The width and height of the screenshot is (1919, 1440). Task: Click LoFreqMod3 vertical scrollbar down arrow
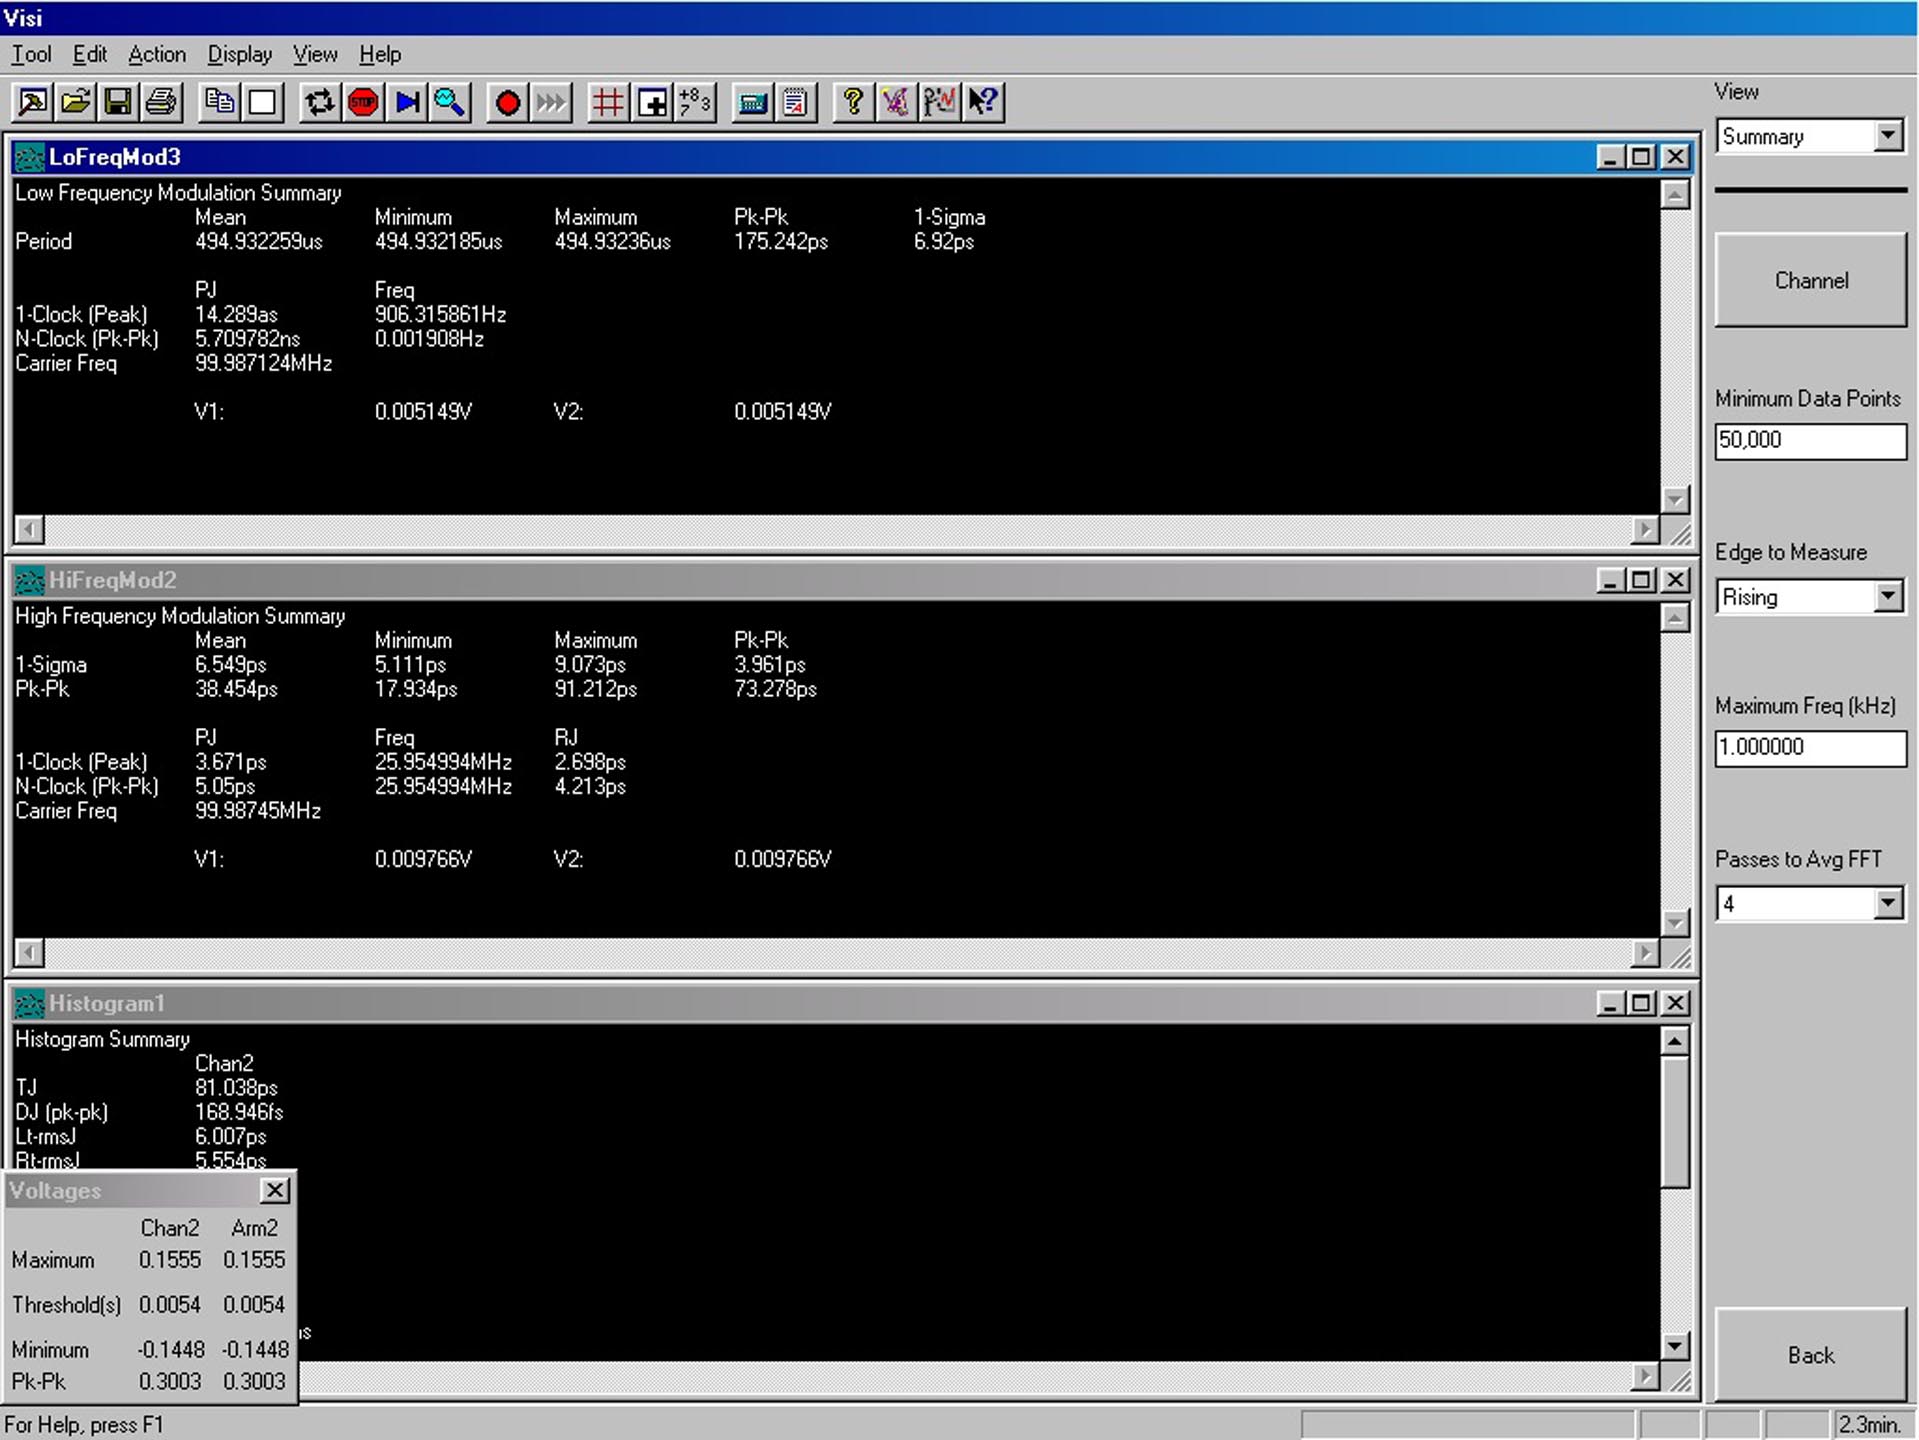(x=1675, y=499)
